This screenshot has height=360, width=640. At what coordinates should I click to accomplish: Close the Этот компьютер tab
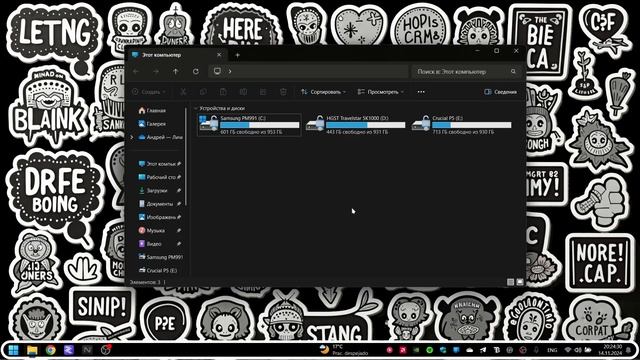click(x=219, y=55)
